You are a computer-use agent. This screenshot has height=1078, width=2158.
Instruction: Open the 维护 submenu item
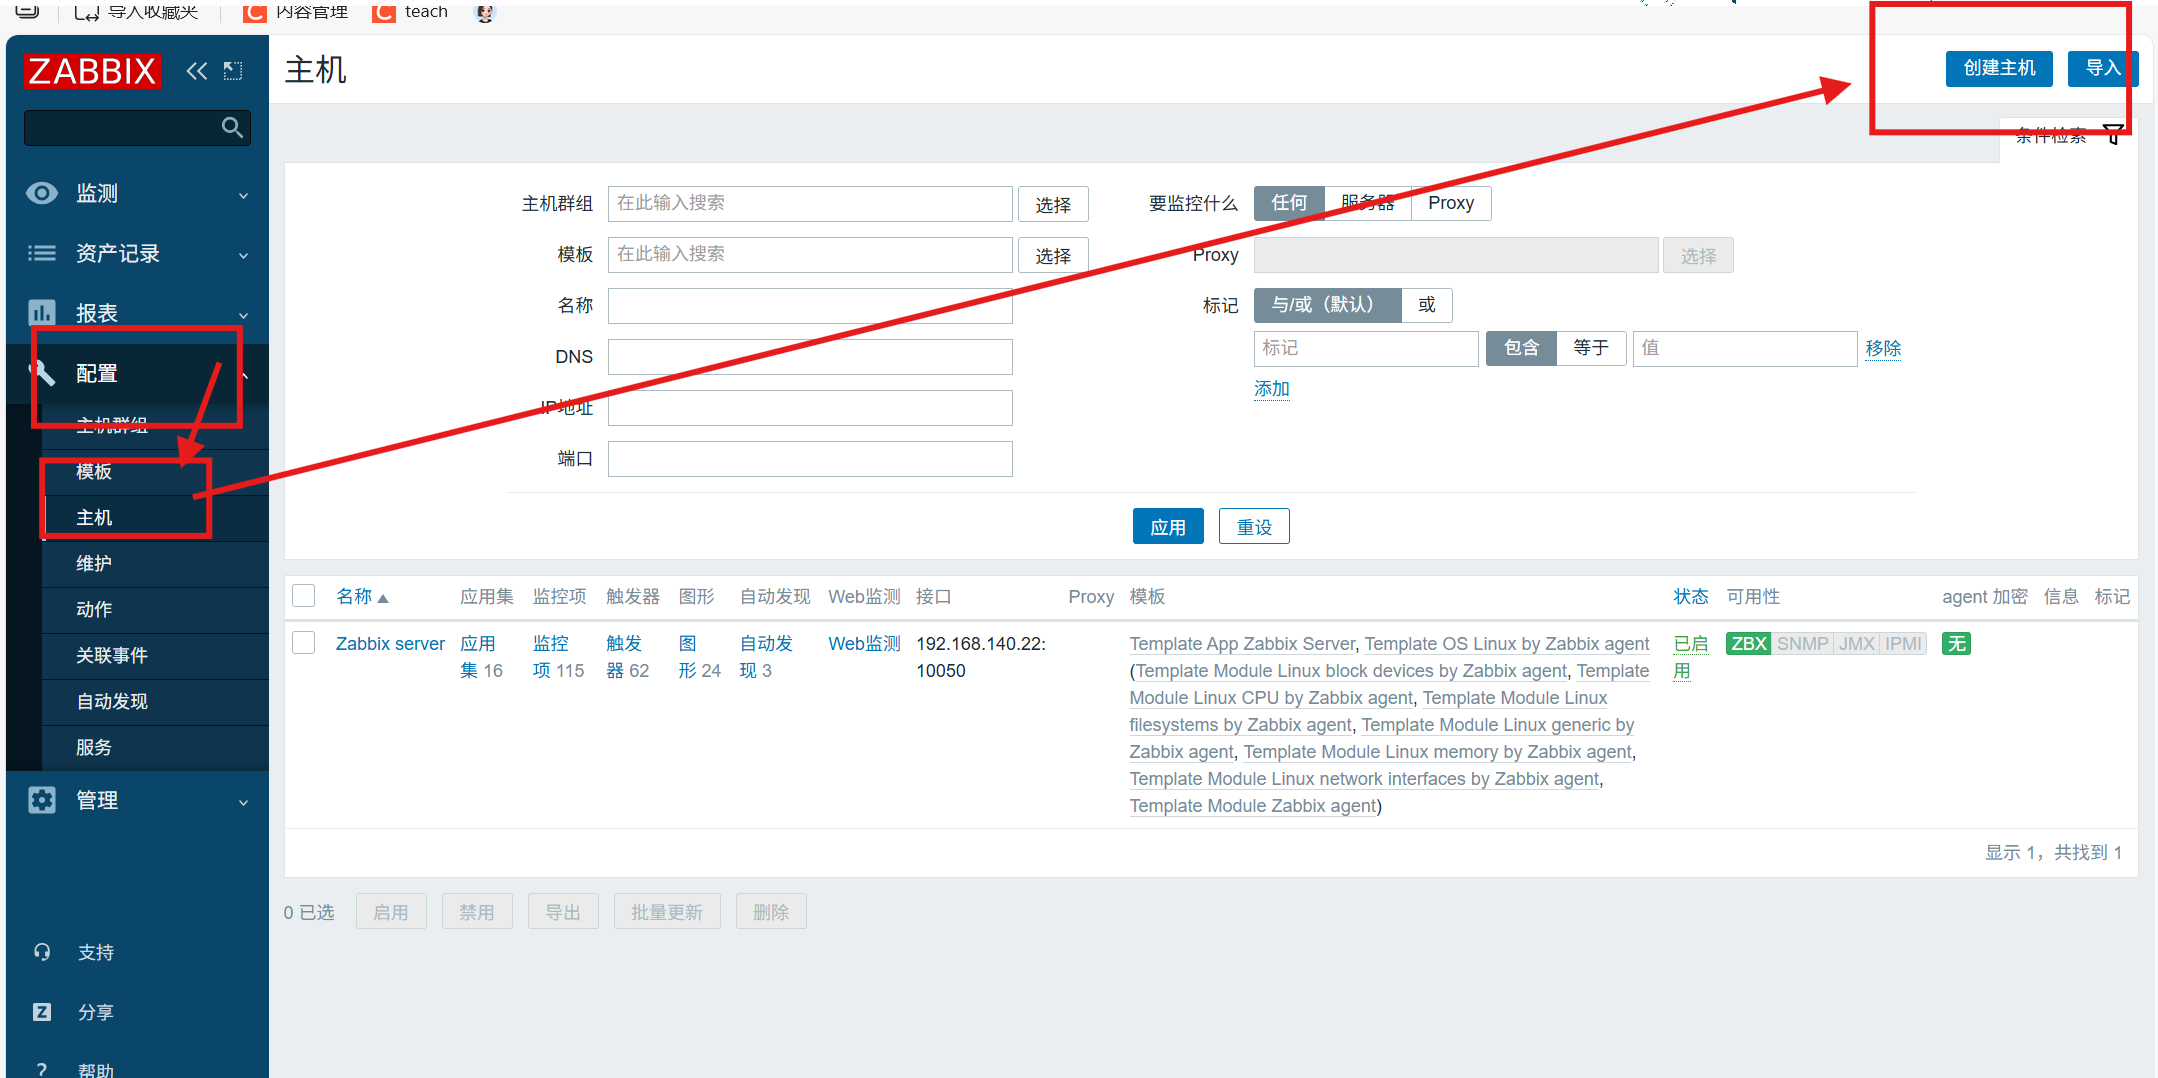155,564
